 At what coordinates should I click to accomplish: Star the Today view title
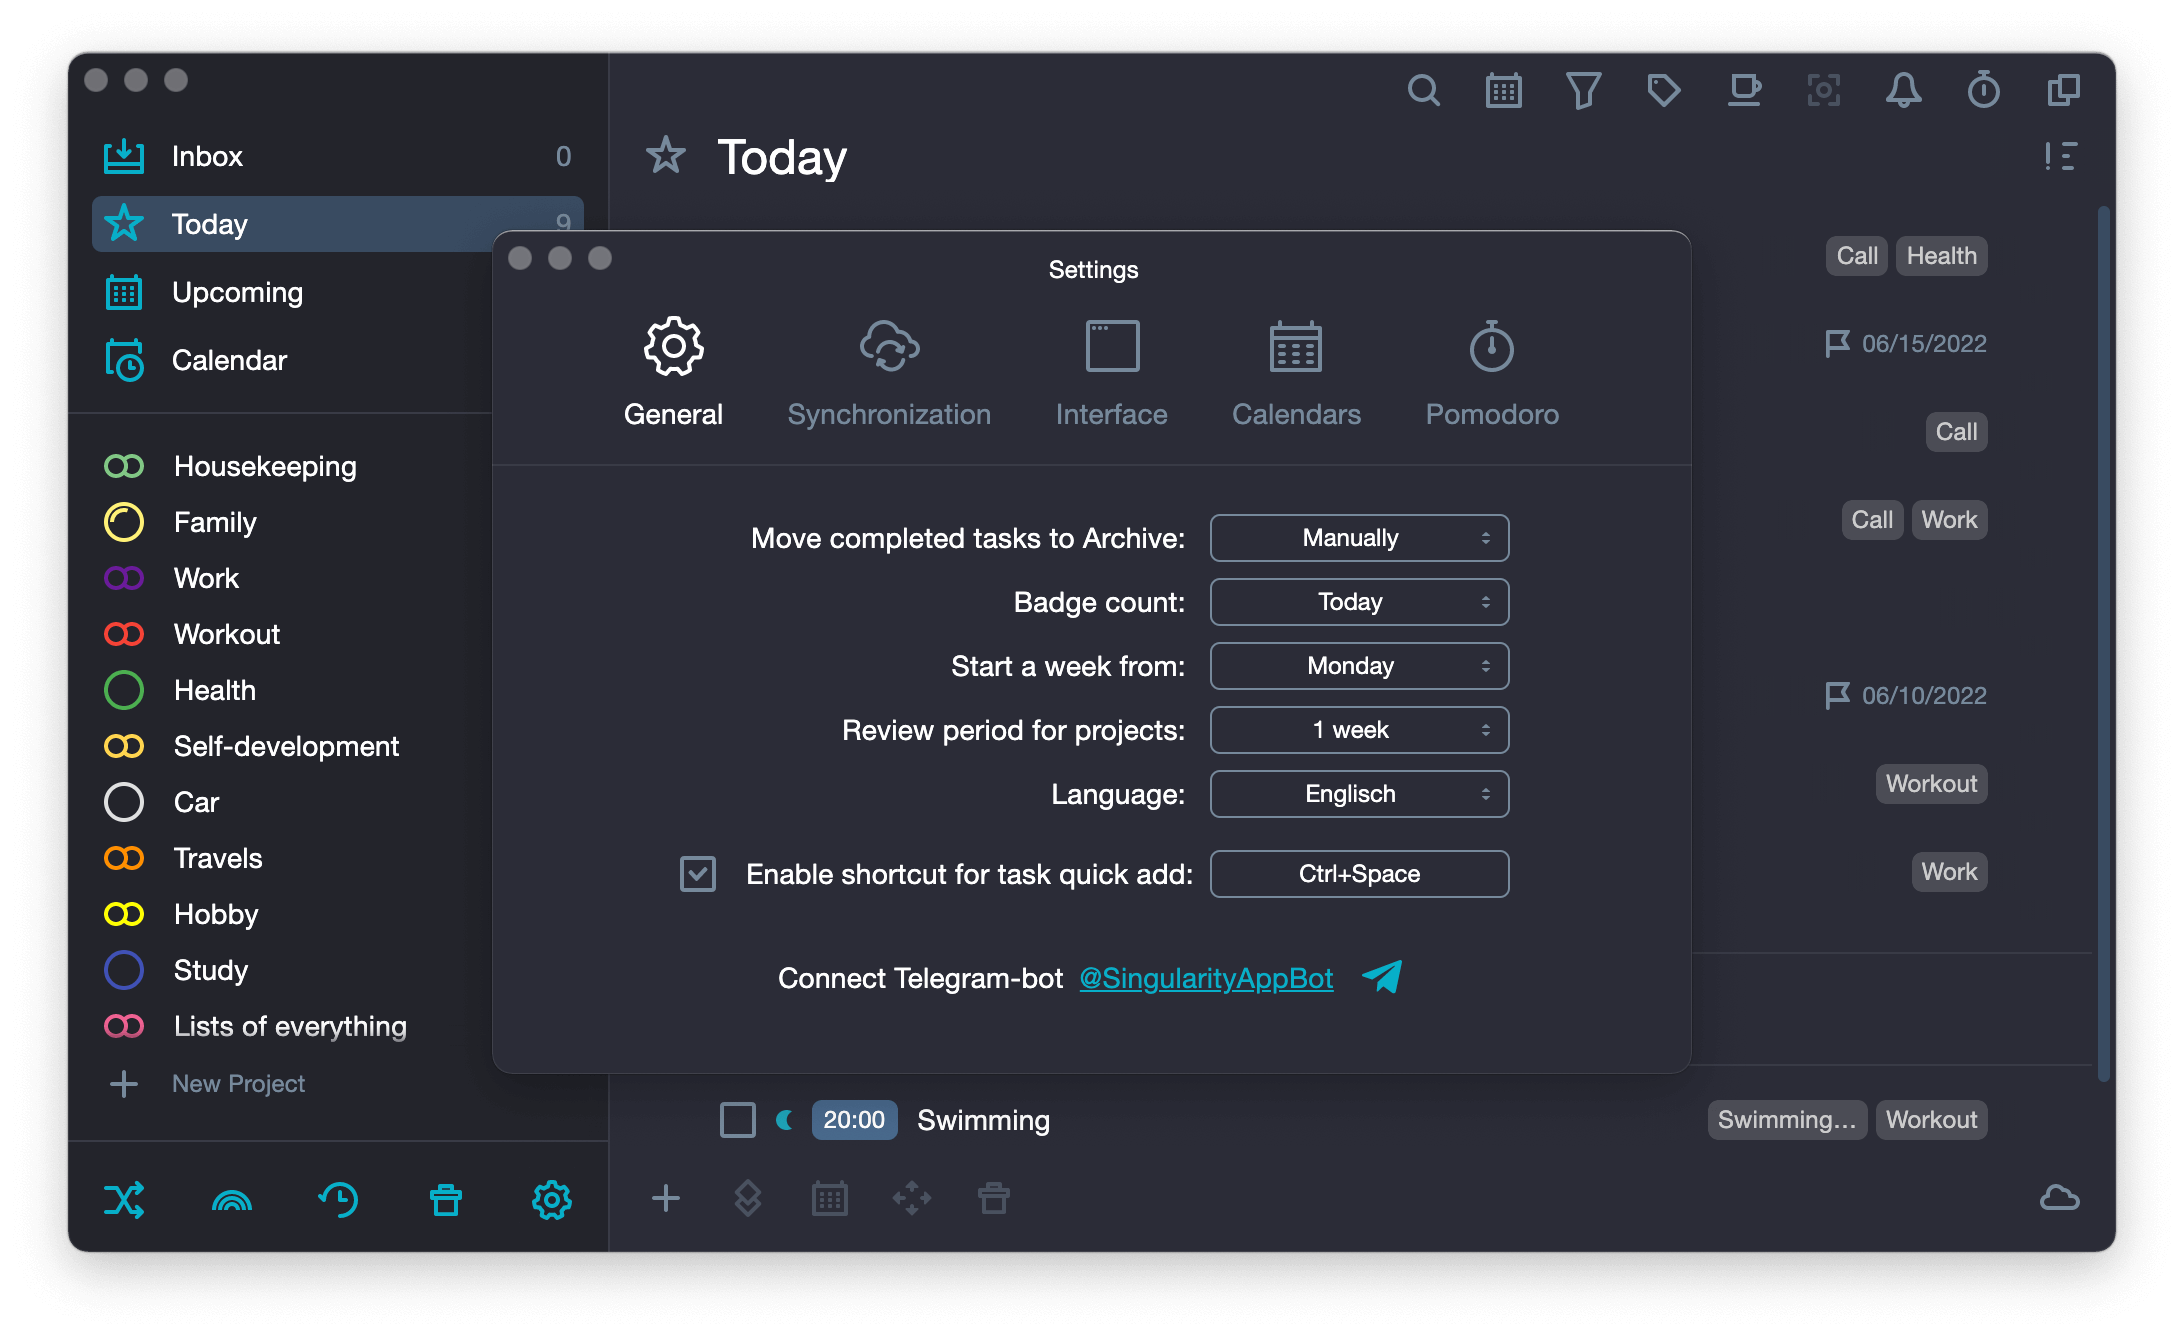(x=665, y=156)
